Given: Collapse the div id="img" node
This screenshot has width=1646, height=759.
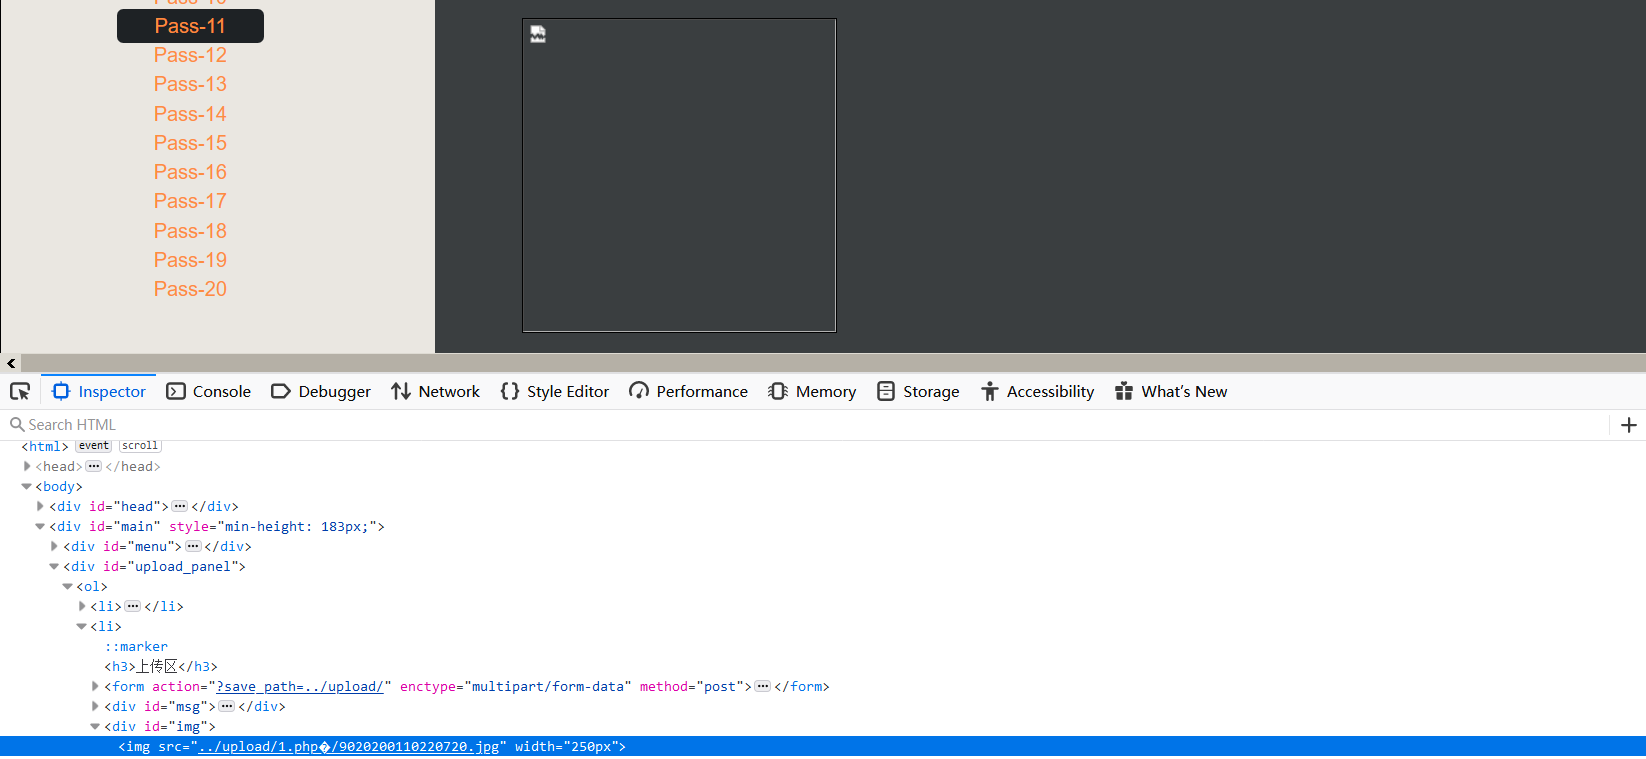Looking at the screenshot, I should 95,726.
